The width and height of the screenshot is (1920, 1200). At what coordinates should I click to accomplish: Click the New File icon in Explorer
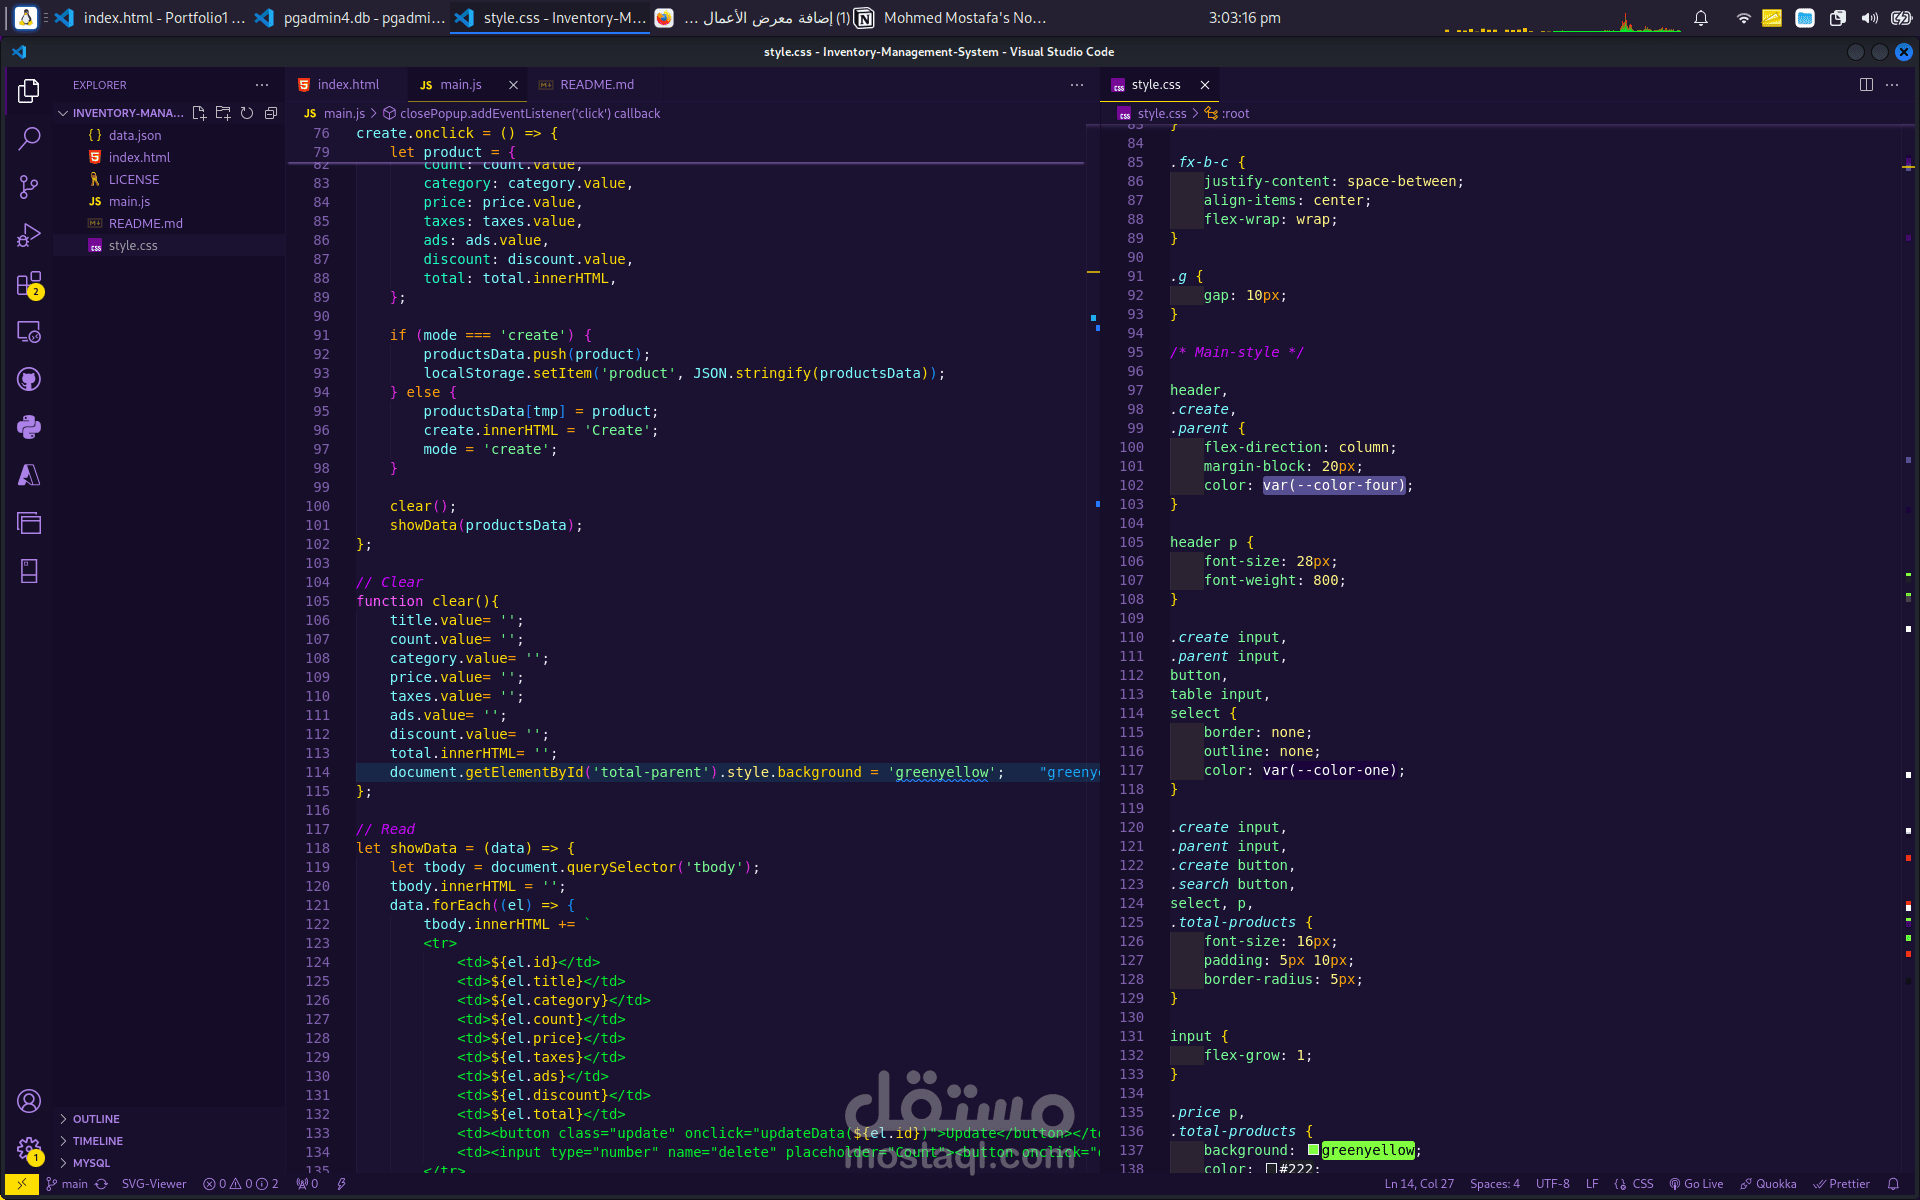(199, 113)
